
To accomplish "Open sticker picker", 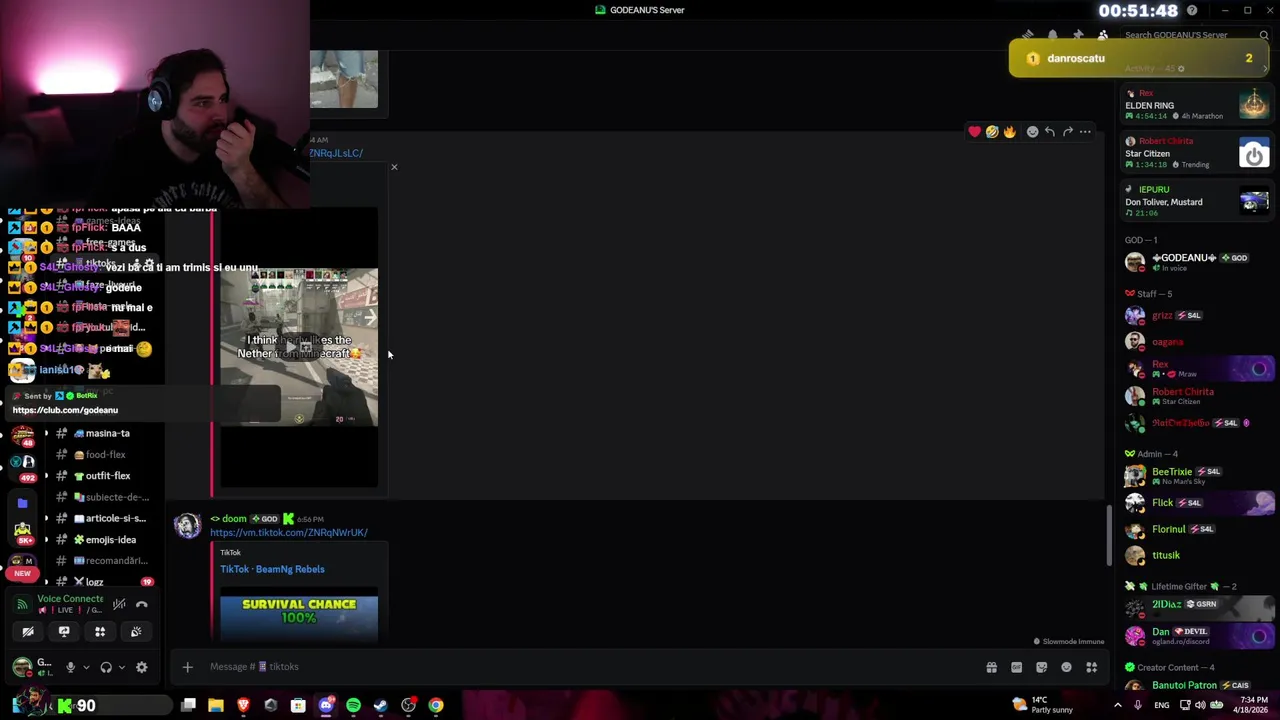I will tap(1042, 667).
